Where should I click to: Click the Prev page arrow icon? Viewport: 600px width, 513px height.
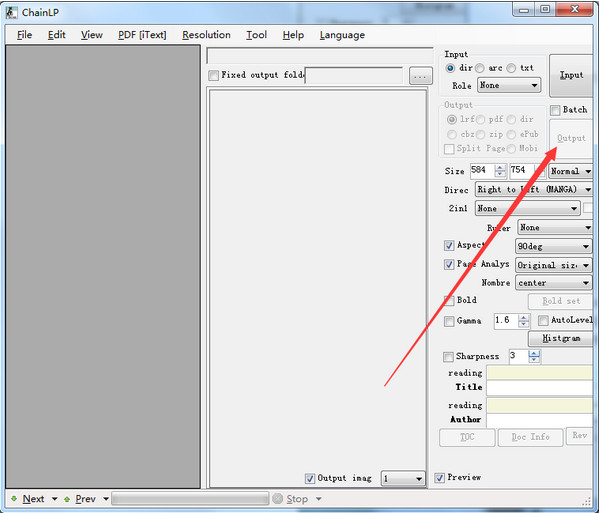[66, 499]
